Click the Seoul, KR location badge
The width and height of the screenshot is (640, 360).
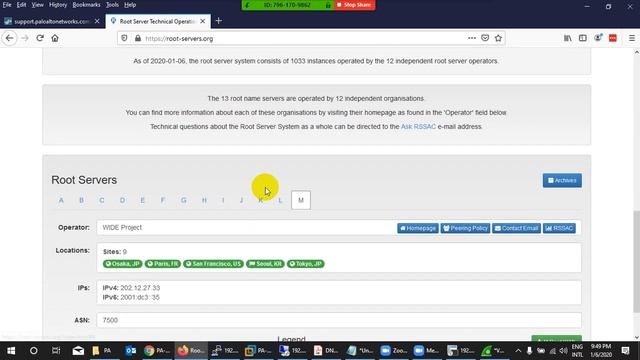tap(265, 264)
